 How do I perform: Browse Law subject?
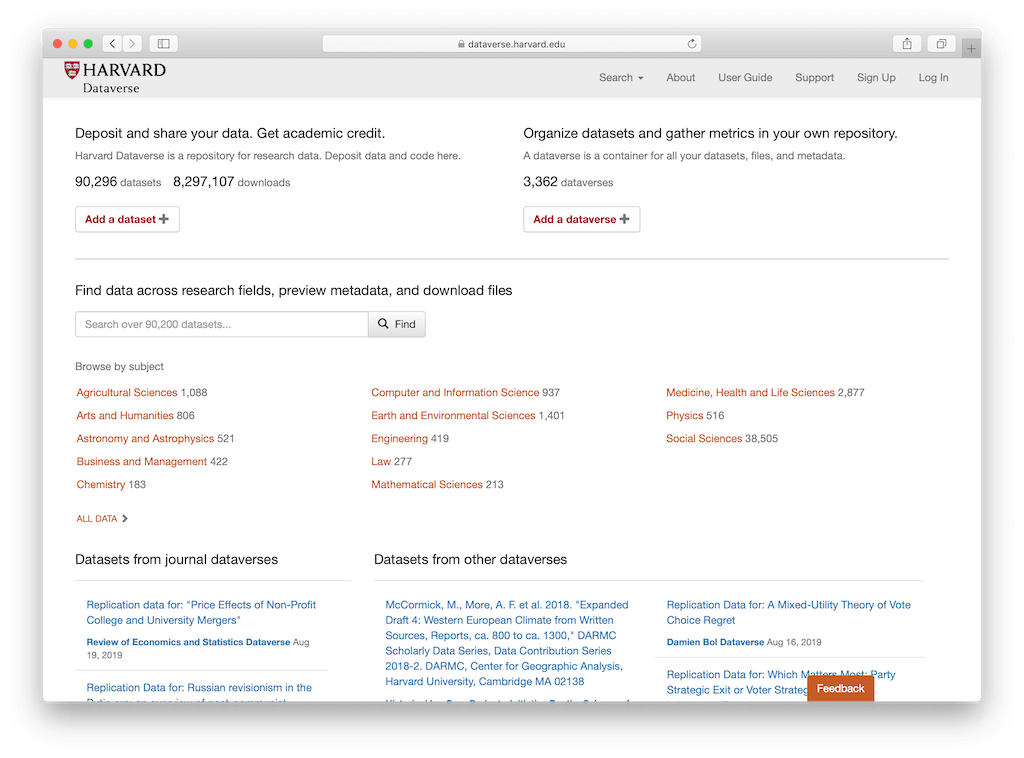point(381,462)
